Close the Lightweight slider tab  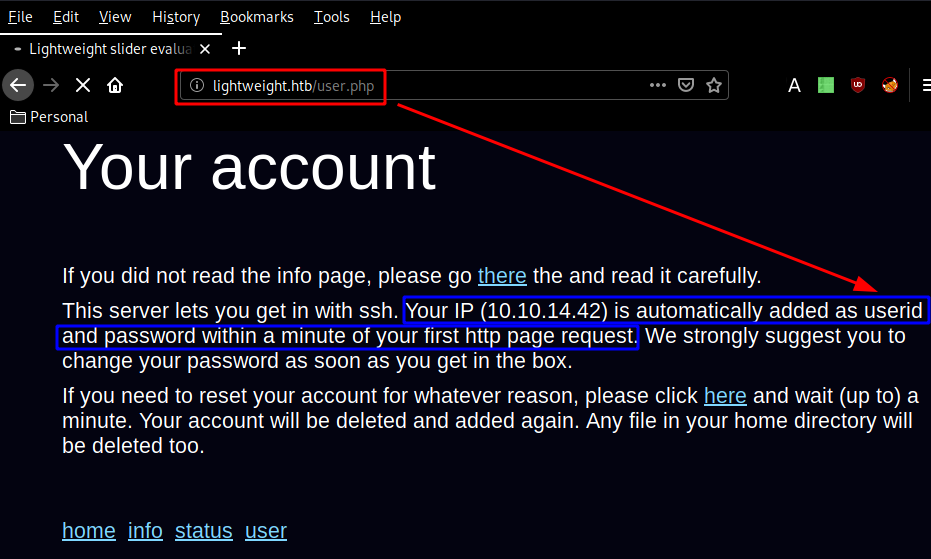pyautogui.click(x=205, y=48)
